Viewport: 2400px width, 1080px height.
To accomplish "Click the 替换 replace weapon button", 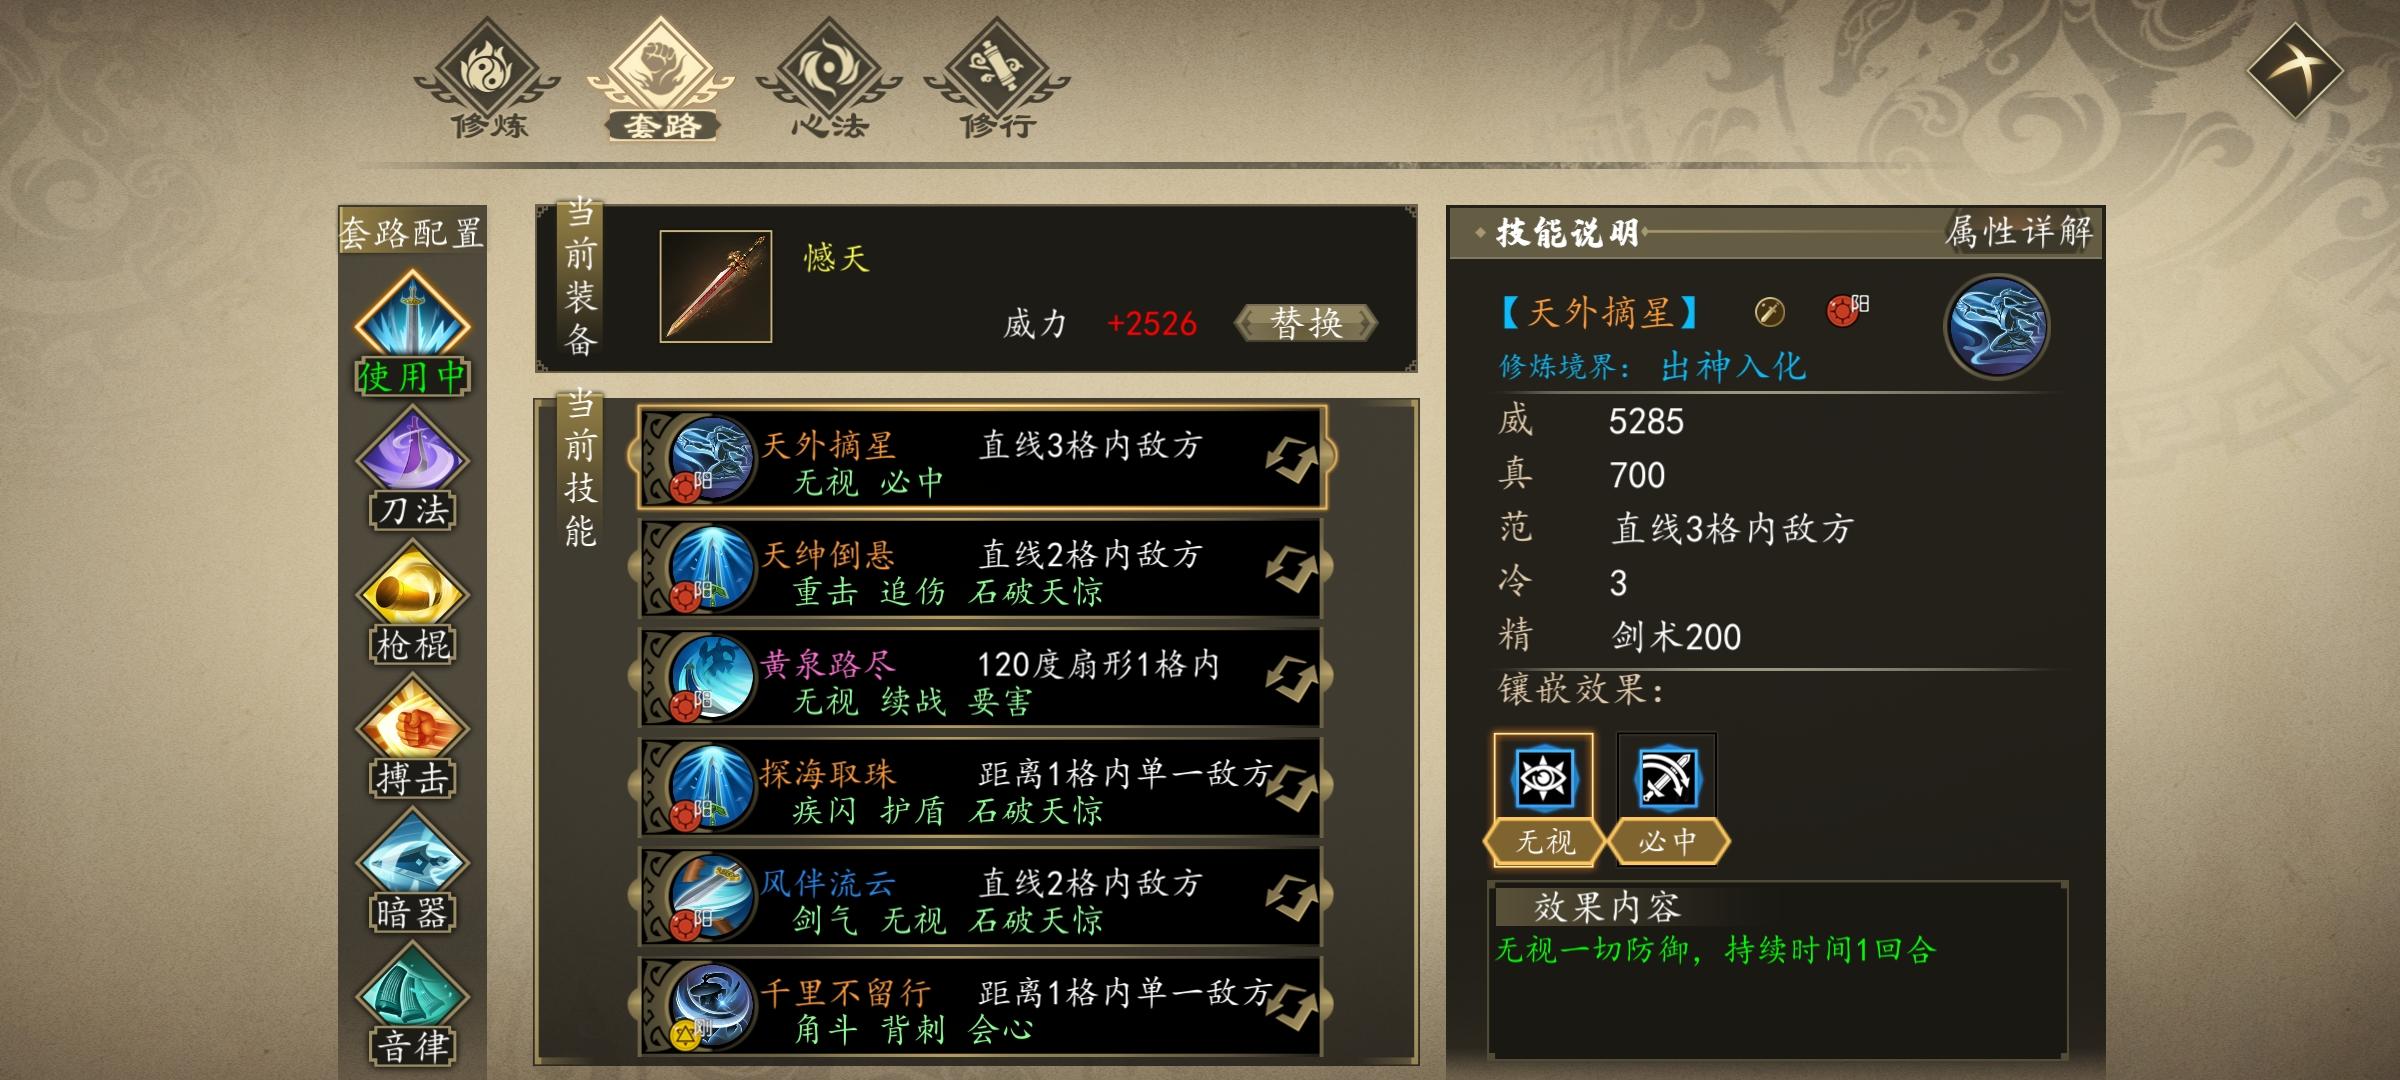I will (1306, 323).
